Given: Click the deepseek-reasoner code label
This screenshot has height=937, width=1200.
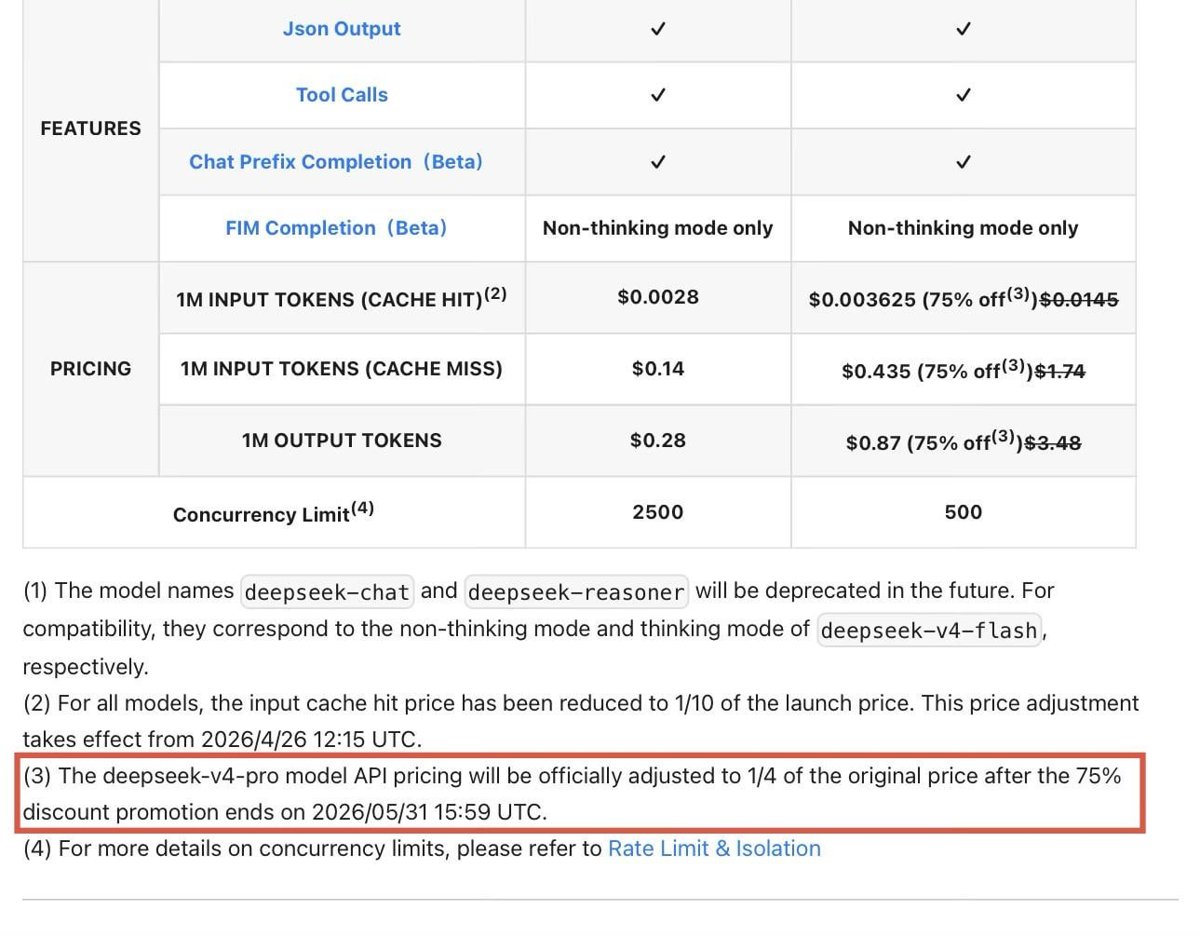Looking at the screenshot, I should point(576,592).
